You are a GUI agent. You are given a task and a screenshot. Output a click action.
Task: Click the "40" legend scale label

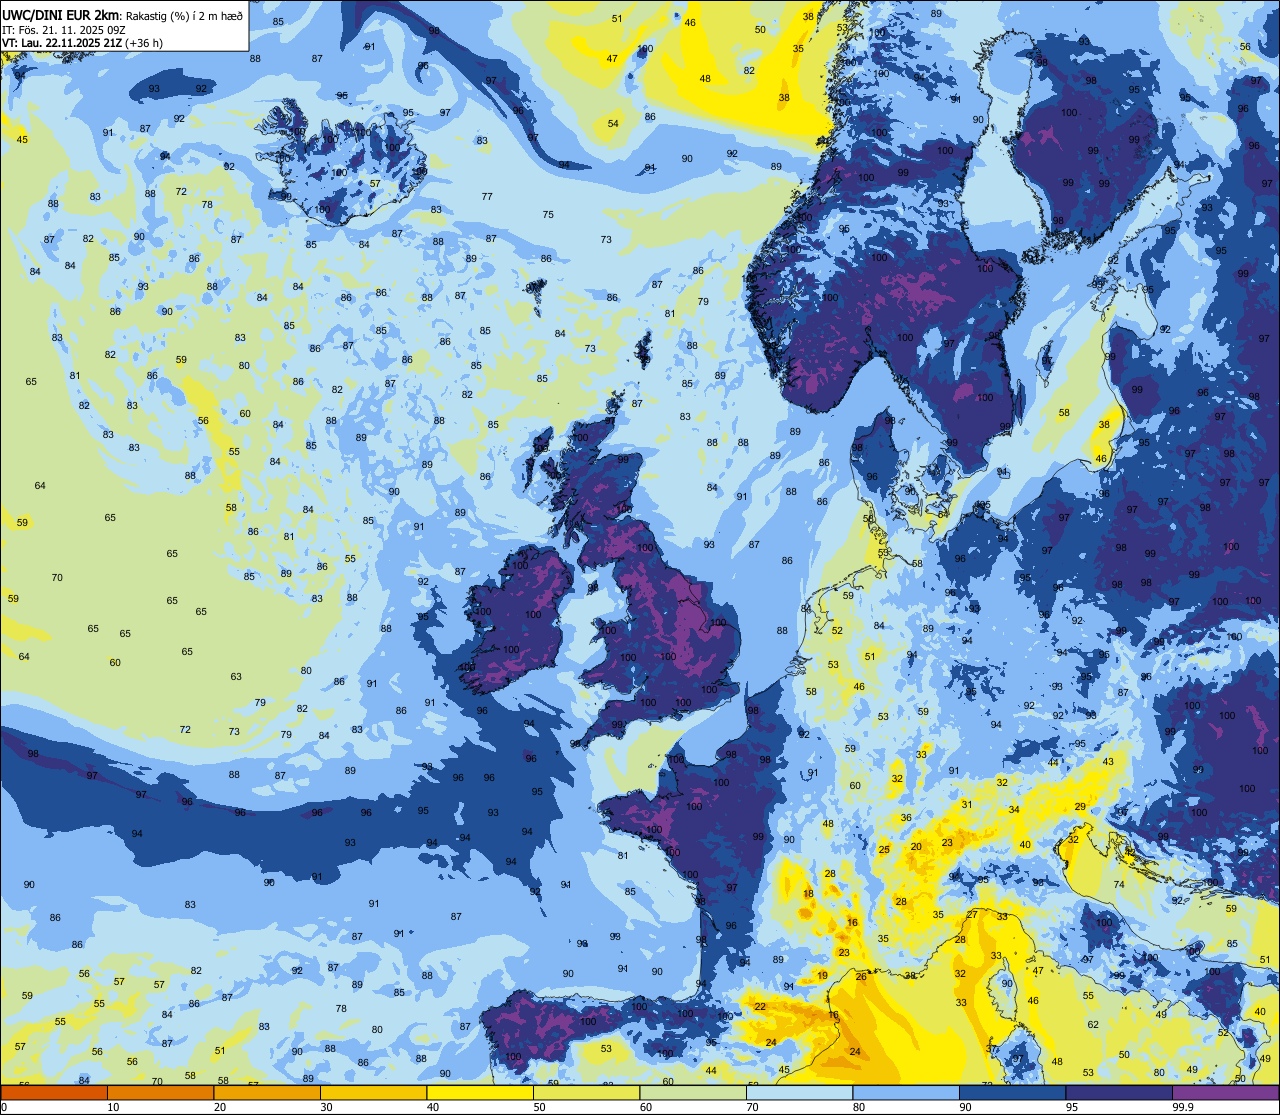432,1107
